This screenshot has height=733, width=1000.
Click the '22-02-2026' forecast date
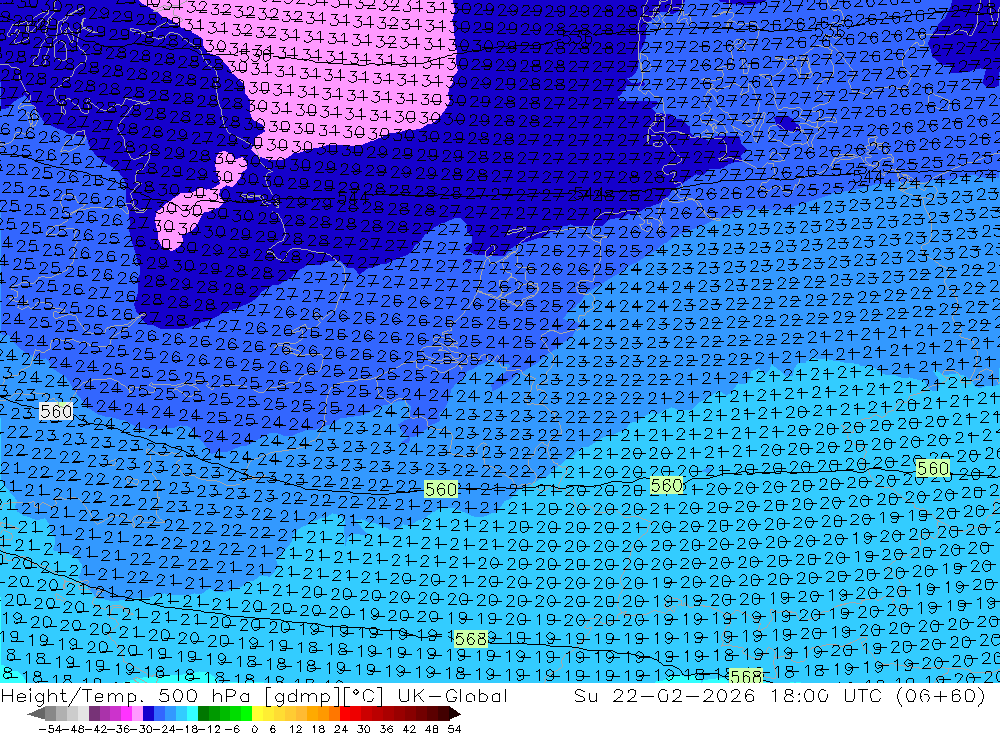tap(684, 695)
